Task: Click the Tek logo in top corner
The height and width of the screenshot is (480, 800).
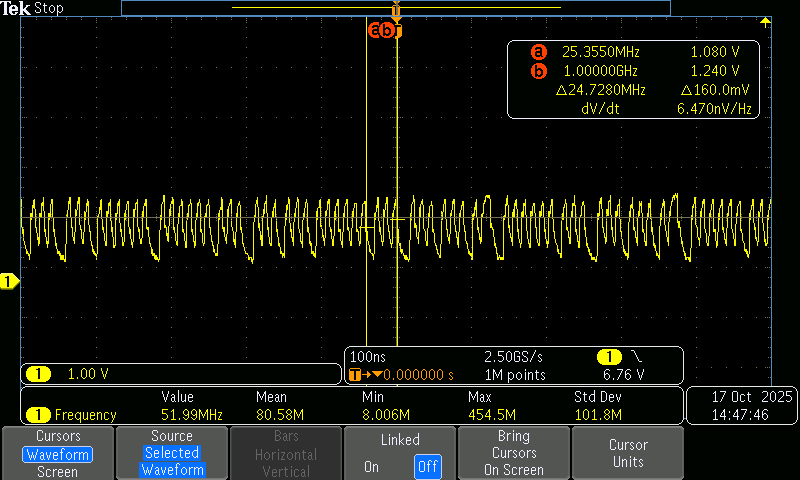Action: click(x=15, y=8)
